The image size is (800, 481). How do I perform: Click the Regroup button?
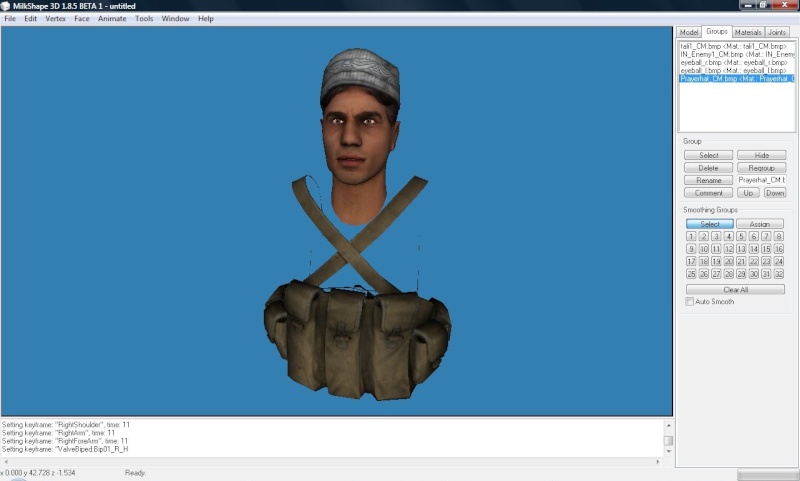[x=762, y=168]
